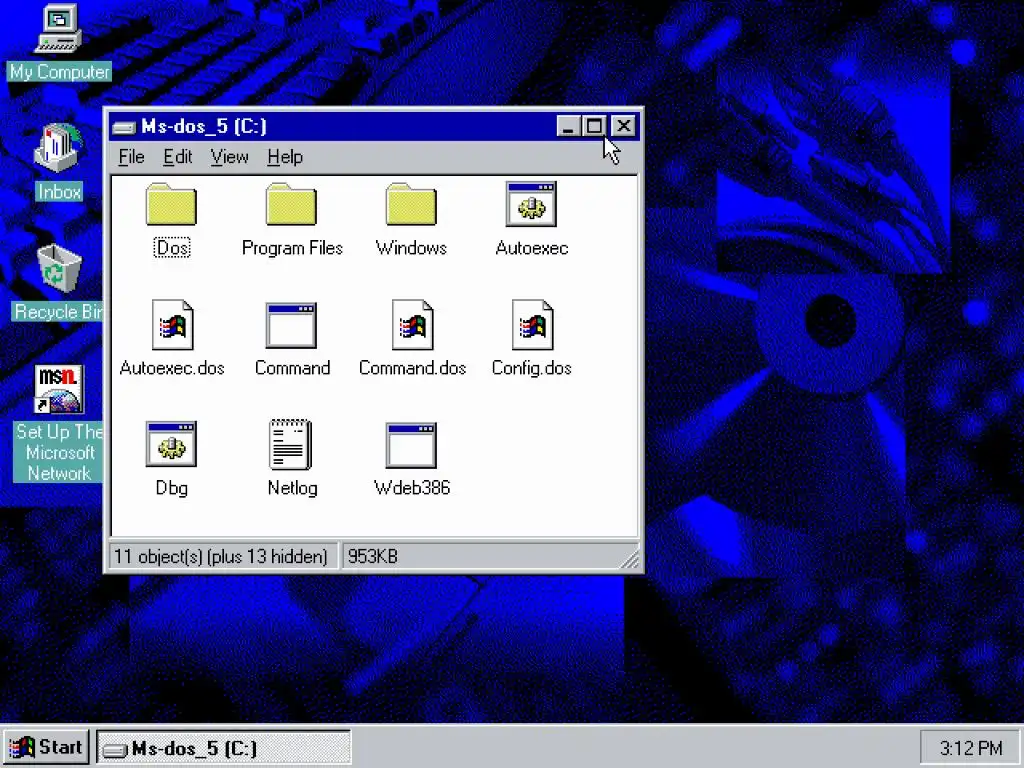Click the drive icon in title bar

pos(123,127)
